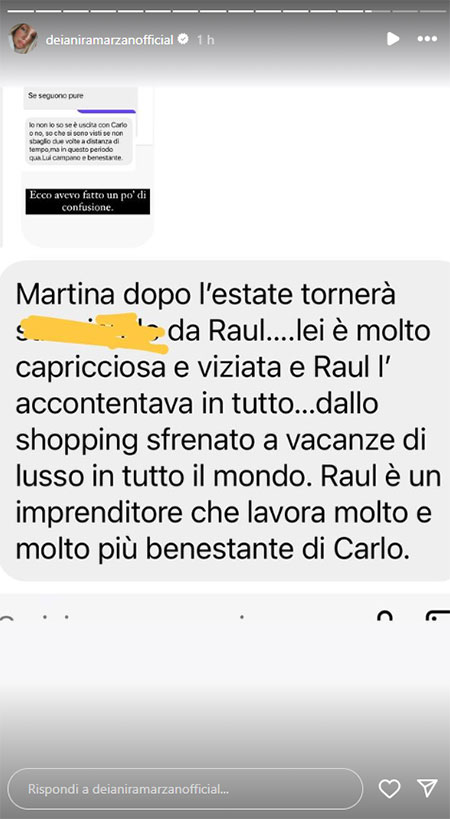Tap the 'Ecco avevo fatto un po' di confusione' caption
450x819 pixels.
click(88, 201)
